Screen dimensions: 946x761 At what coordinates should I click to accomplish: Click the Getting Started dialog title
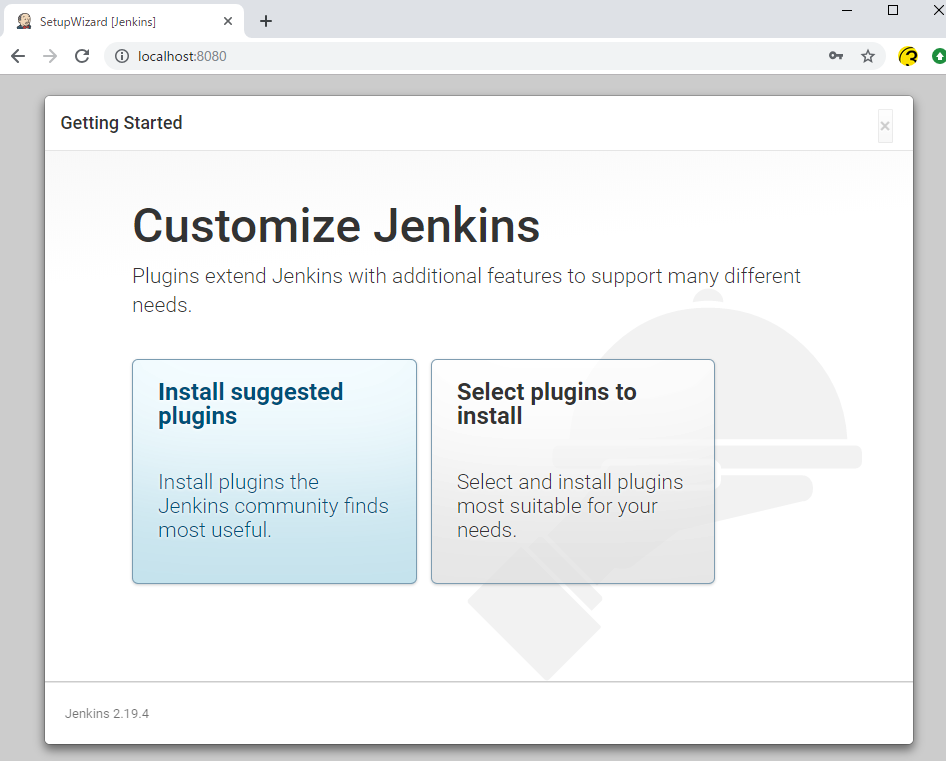121,123
